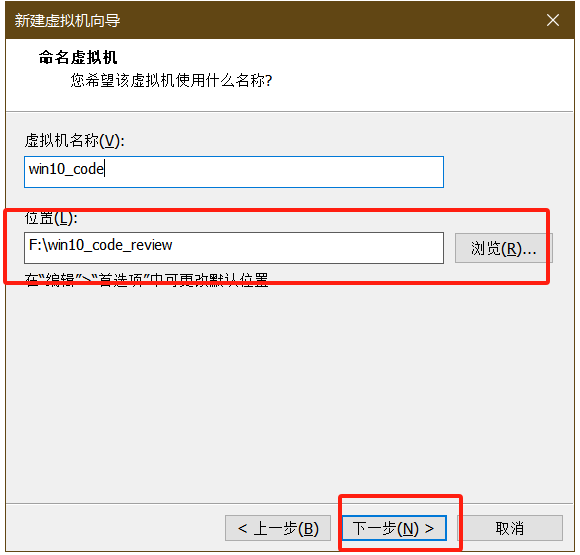Click the 虚拟机名称(V): label
Viewport: 580px width, 555px height.
coord(75,141)
